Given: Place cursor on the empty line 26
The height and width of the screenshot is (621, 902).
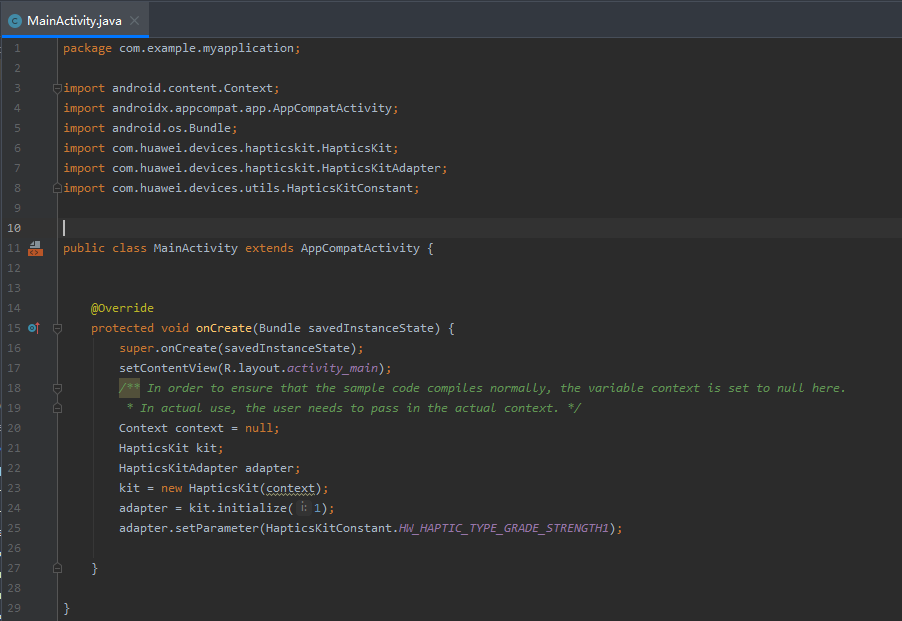Looking at the screenshot, I should tap(300, 548).
